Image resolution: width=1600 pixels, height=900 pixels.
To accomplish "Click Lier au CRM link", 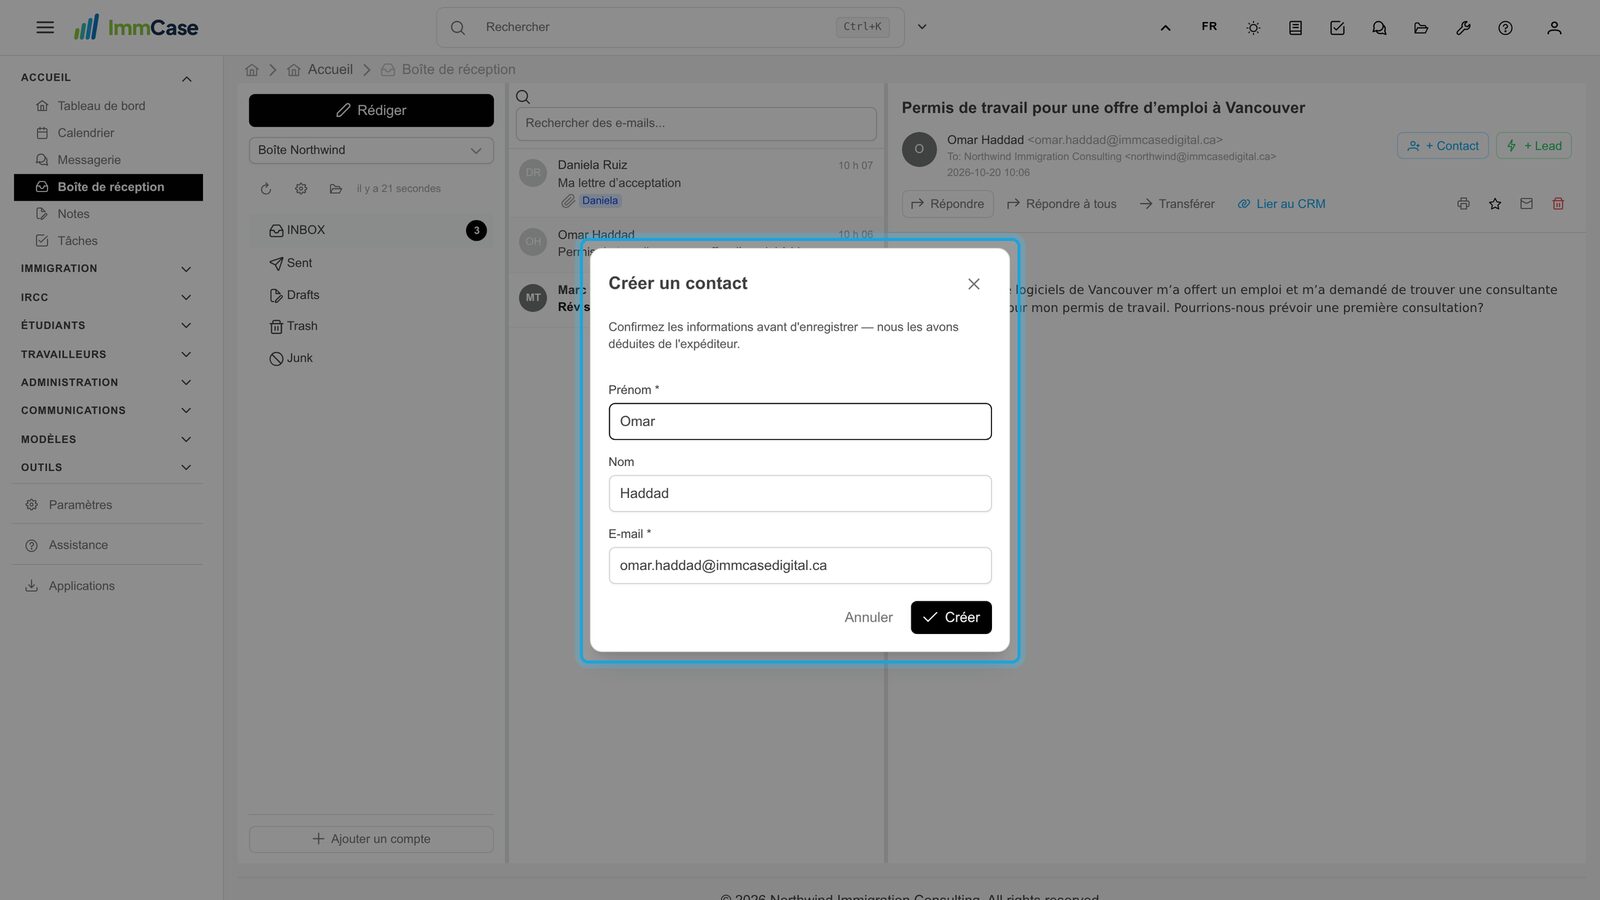I will click(x=1281, y=204).
